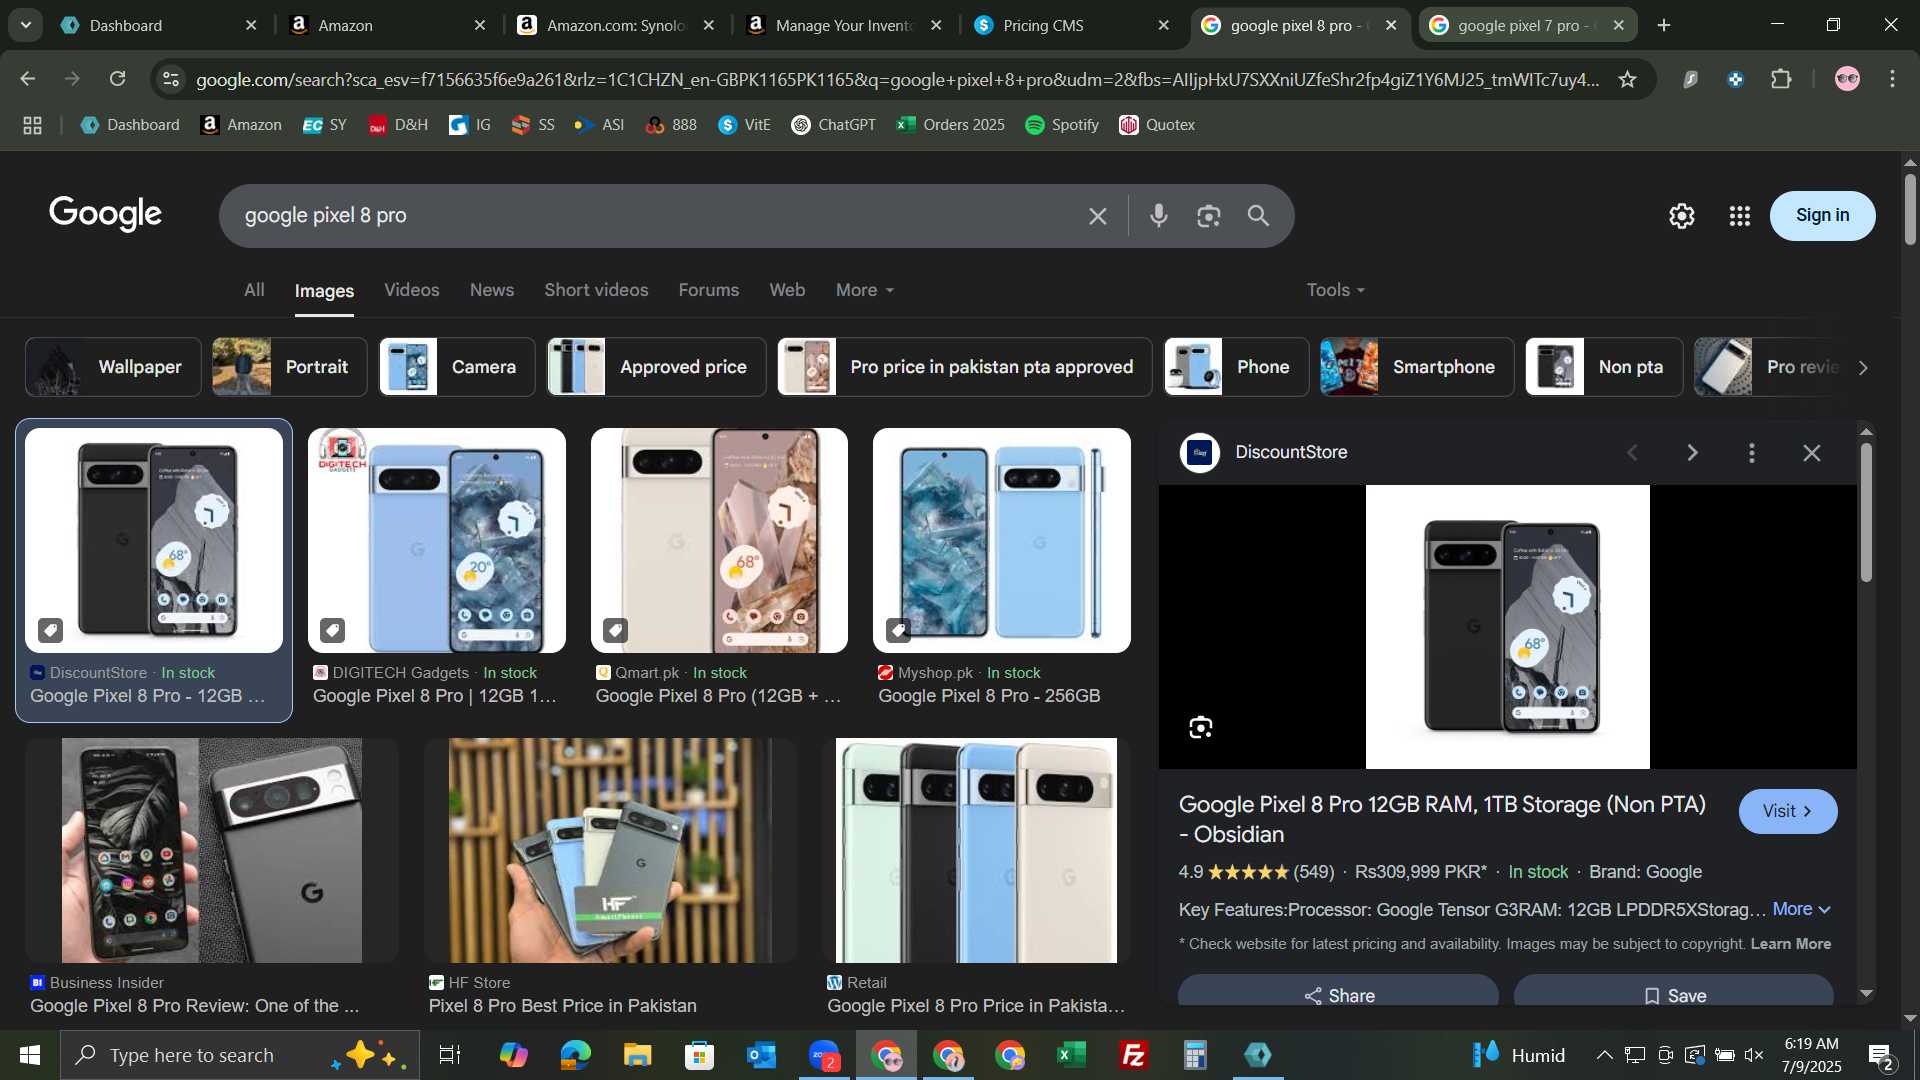Open preview panel more options menu
This screenshot has height=1080, width=1920.
tap(1751, 453)
